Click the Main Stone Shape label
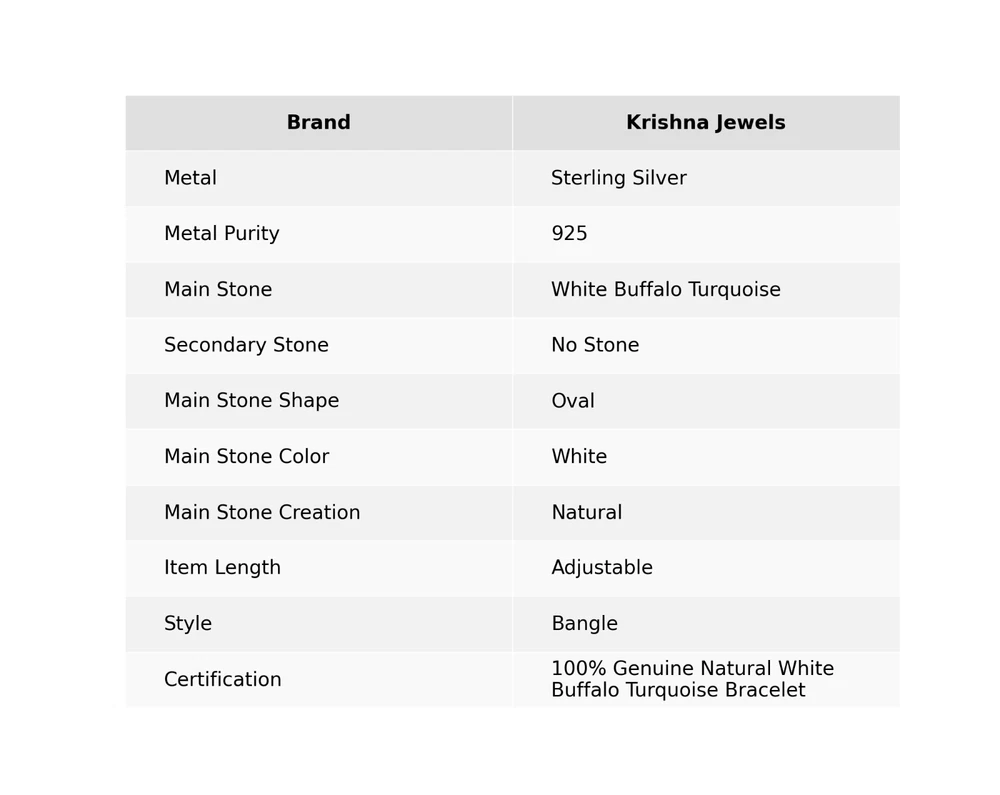Screen dimensions: 1000x795 point(251,401)
